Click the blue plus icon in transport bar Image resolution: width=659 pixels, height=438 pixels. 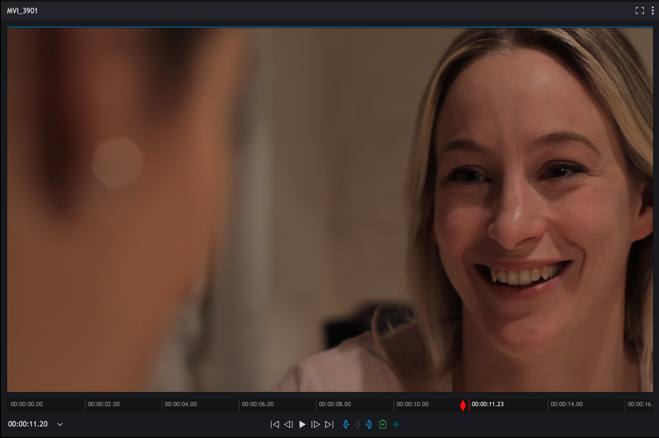tap(396, 425)
